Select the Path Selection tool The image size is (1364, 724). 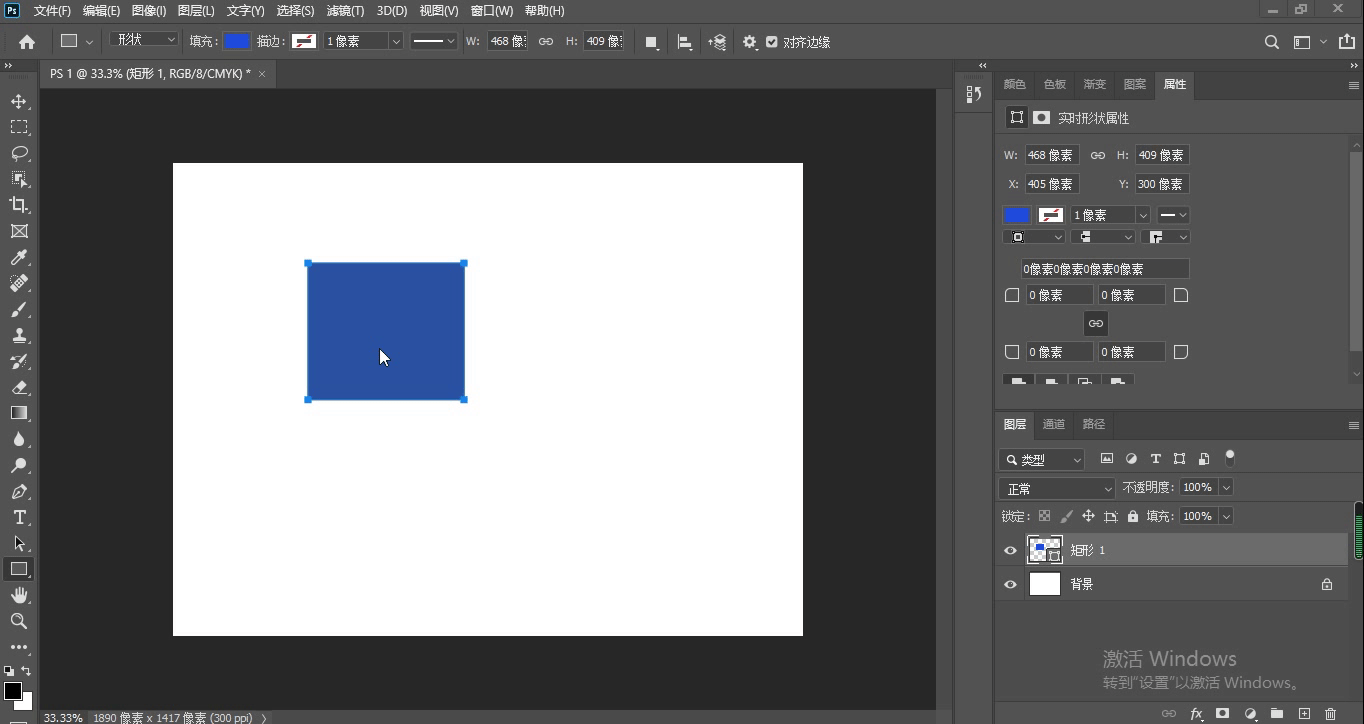(x=19, y=543)
